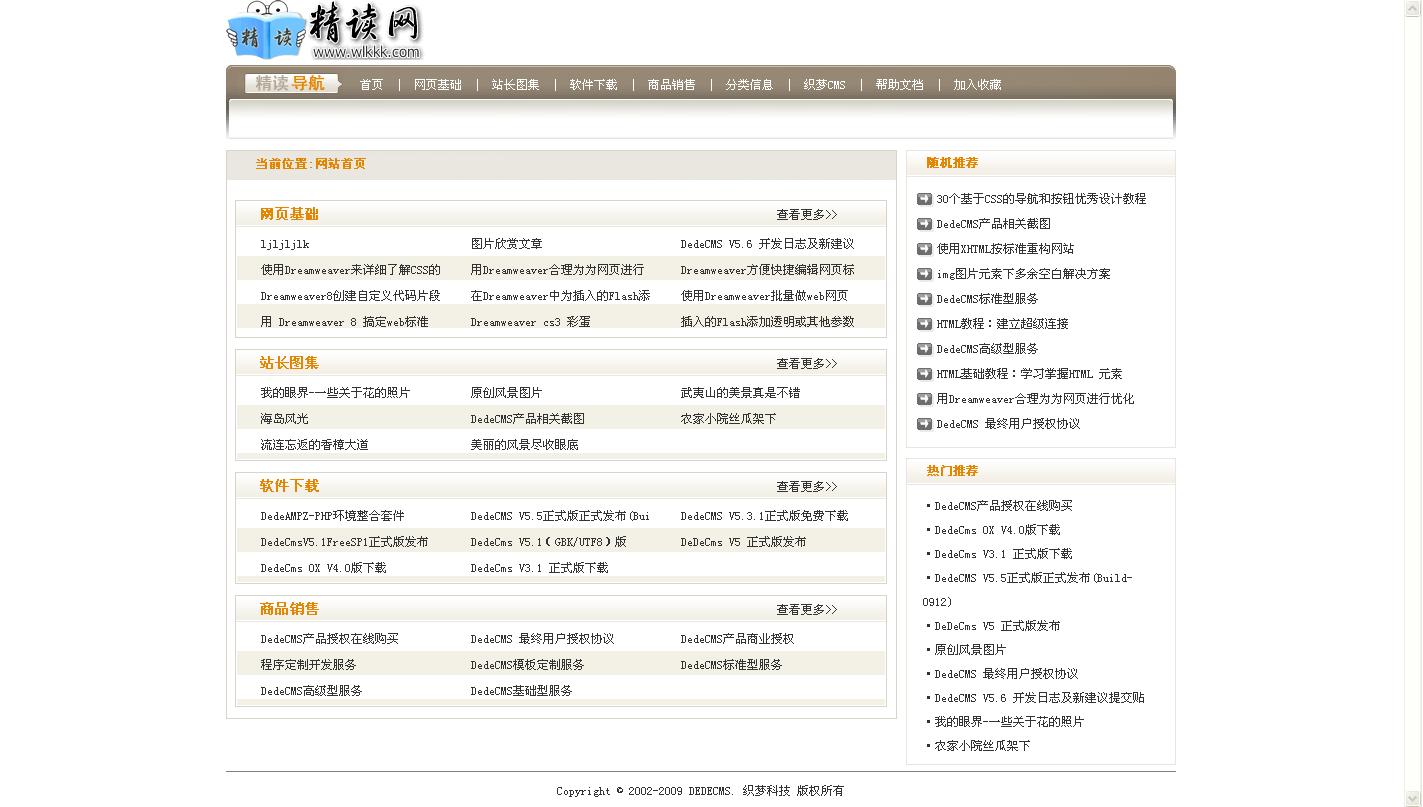Open DedeCms V3.1 正式版下载 in 热门推荐
This screenshot has height=807, width=1423.
1003,554
